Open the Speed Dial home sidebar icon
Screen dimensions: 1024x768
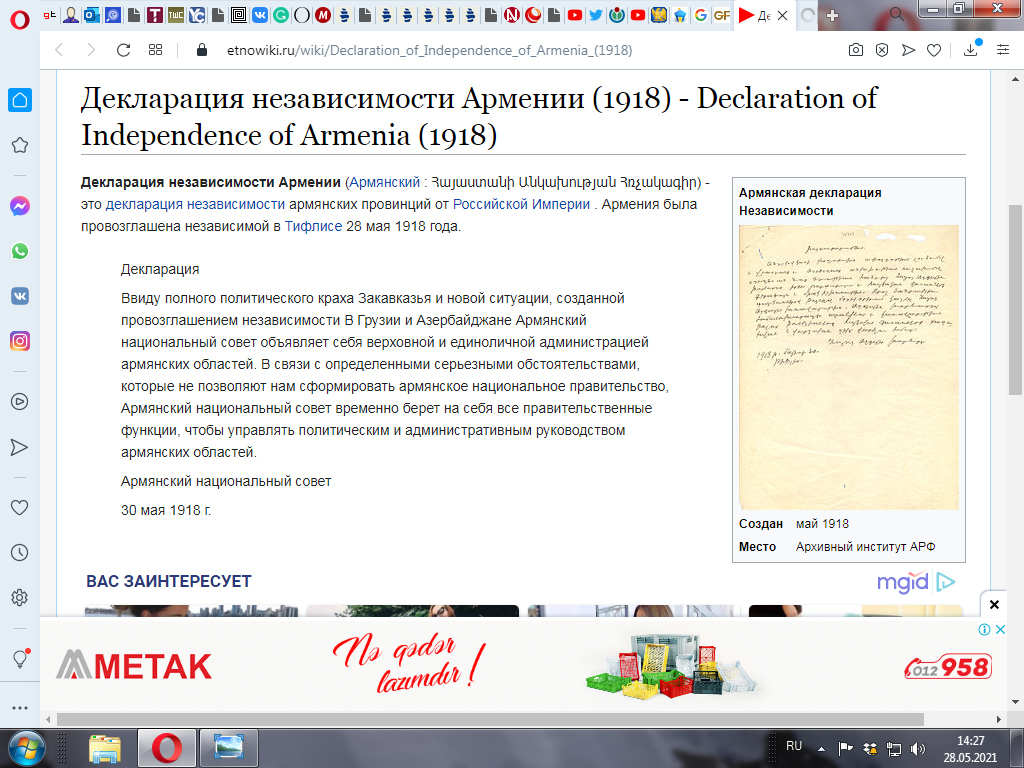click(x=20, y=100)
